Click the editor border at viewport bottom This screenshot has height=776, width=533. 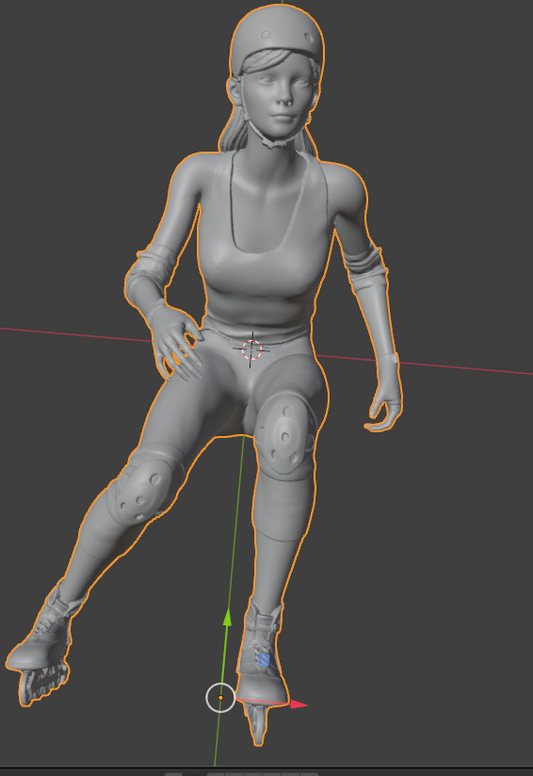266,769
